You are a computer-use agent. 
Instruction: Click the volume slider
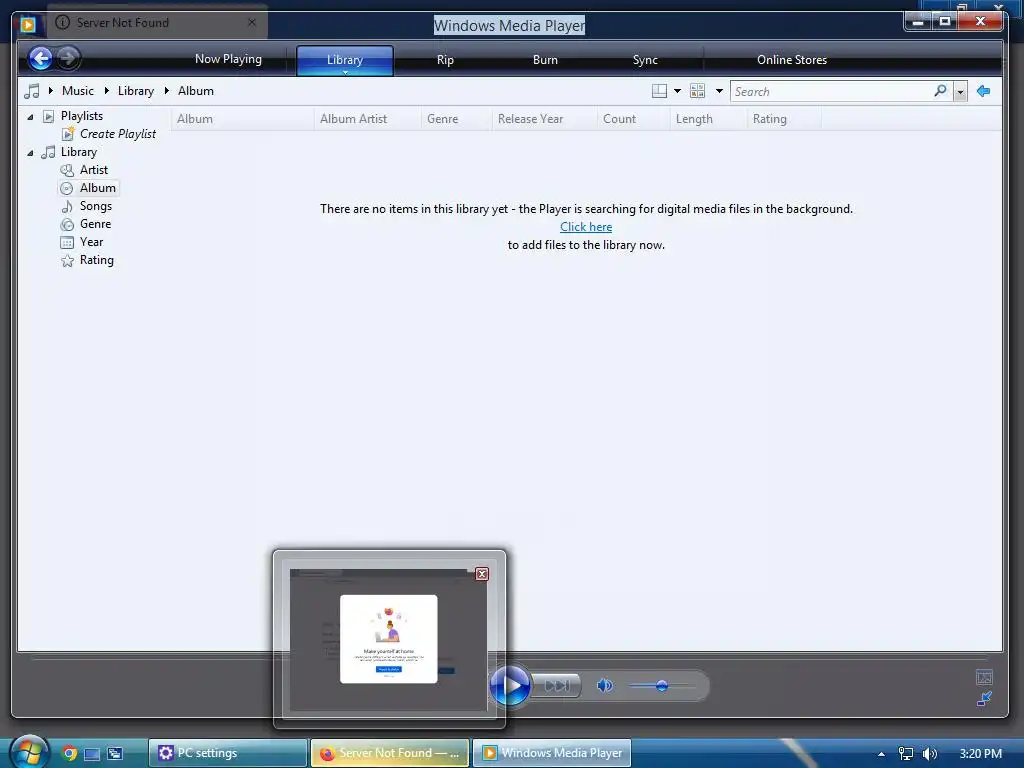click(x=661, y=686)
